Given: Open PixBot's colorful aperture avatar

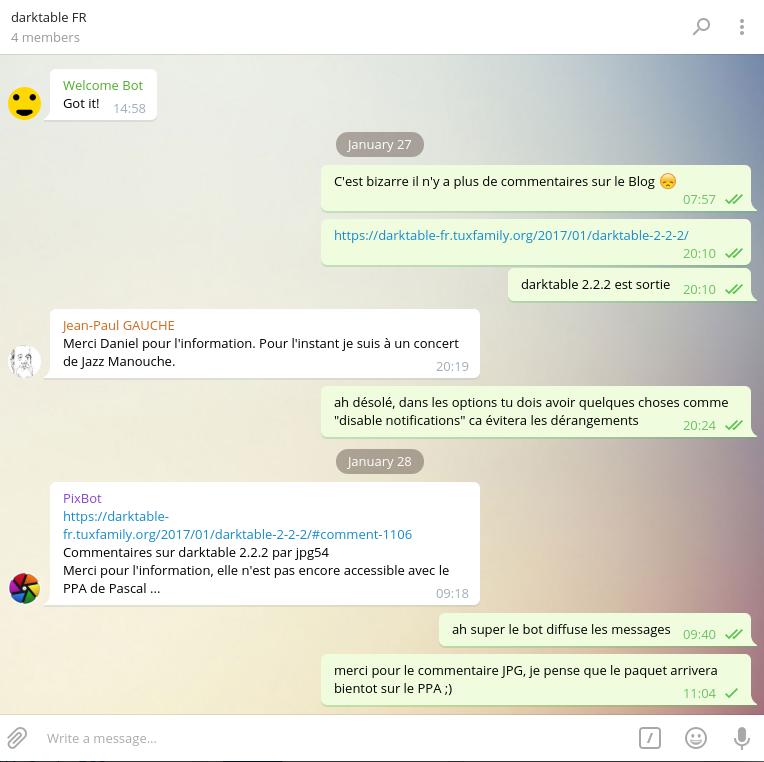Looking at the screenshot, I should (x=24, y=589).
